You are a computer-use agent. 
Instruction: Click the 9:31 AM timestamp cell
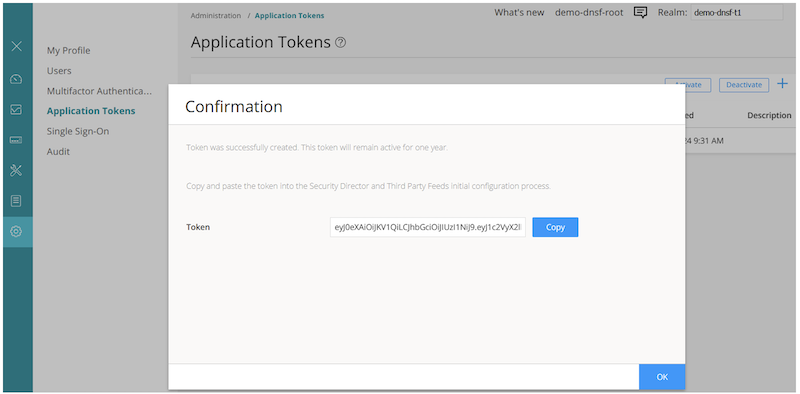pos(704,141)
